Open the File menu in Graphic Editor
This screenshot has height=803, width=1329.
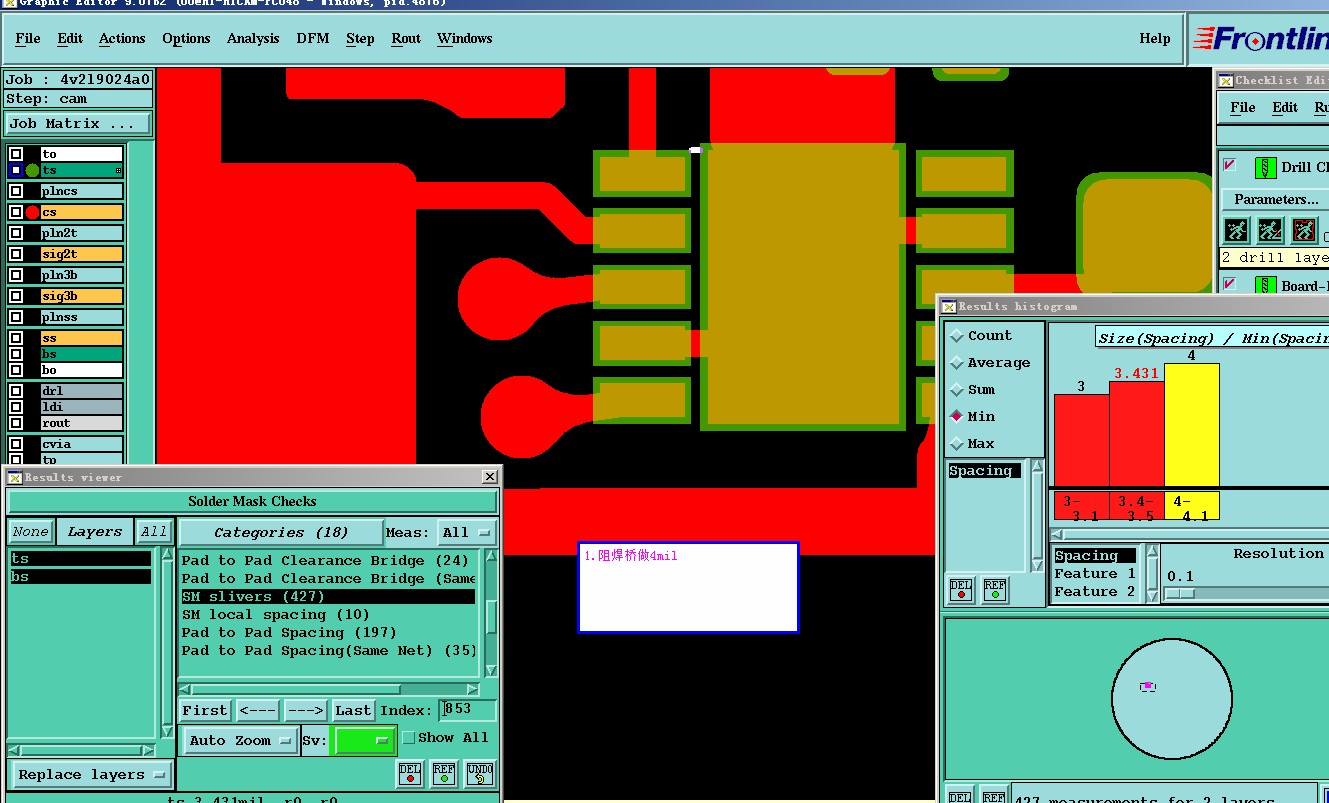(x=28, y=38)
